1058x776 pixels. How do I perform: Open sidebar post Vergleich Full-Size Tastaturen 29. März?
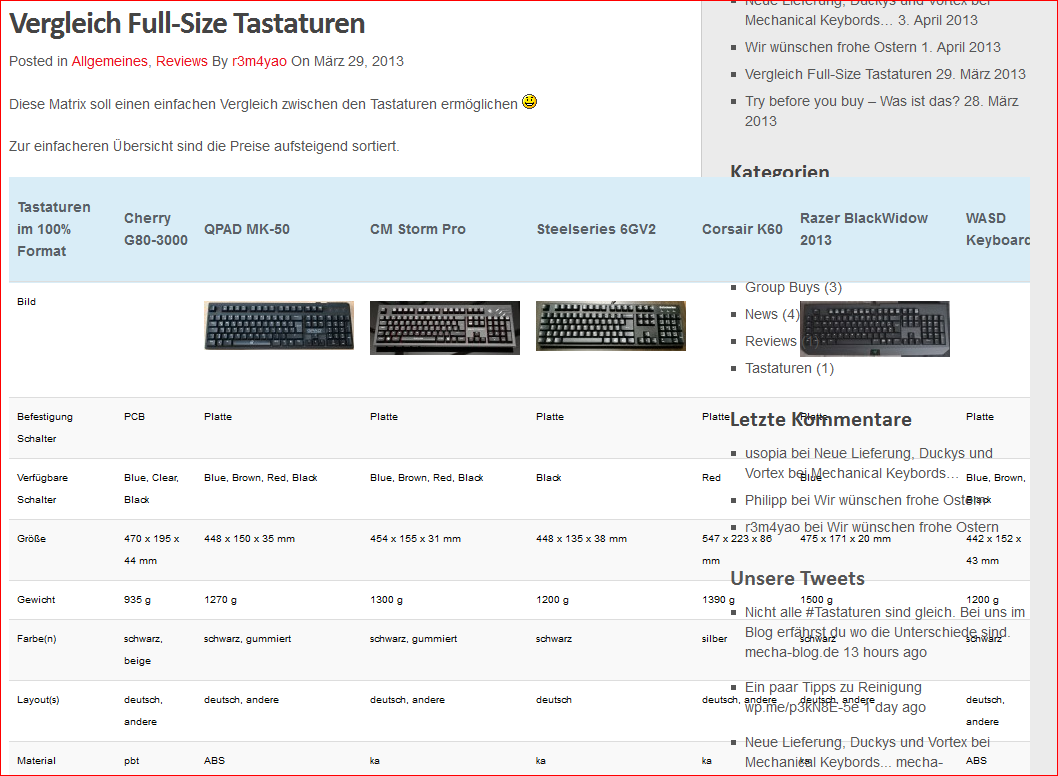885,74
